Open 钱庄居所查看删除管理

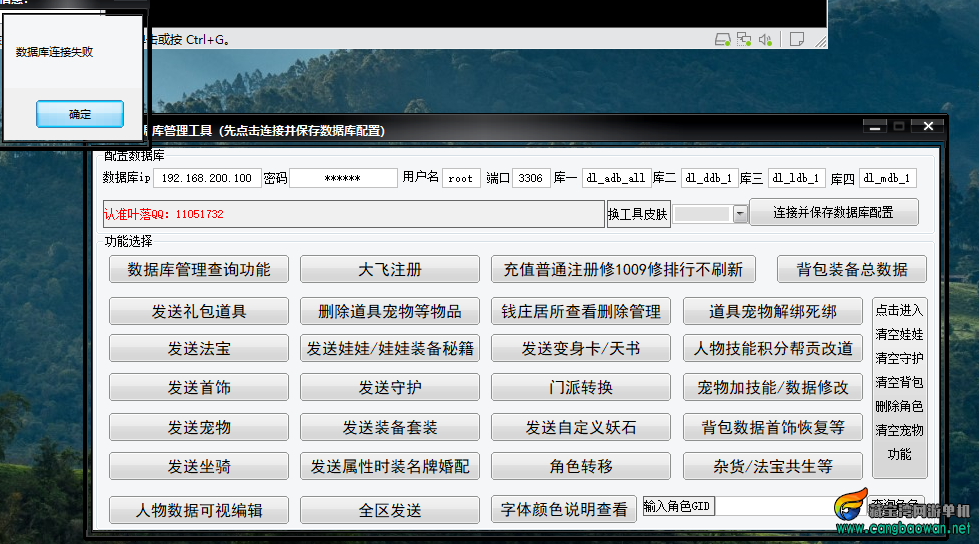[x=581, y=311]
